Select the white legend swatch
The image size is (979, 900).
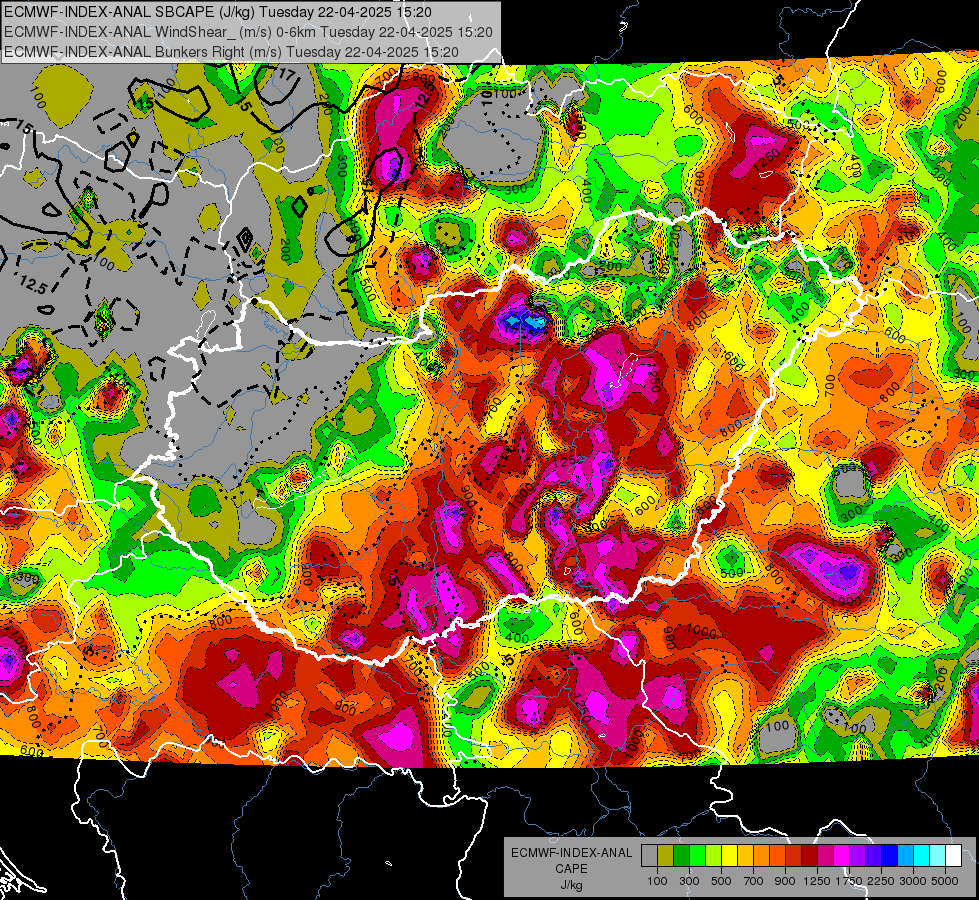pyautogui.click(x=953, y=856)
